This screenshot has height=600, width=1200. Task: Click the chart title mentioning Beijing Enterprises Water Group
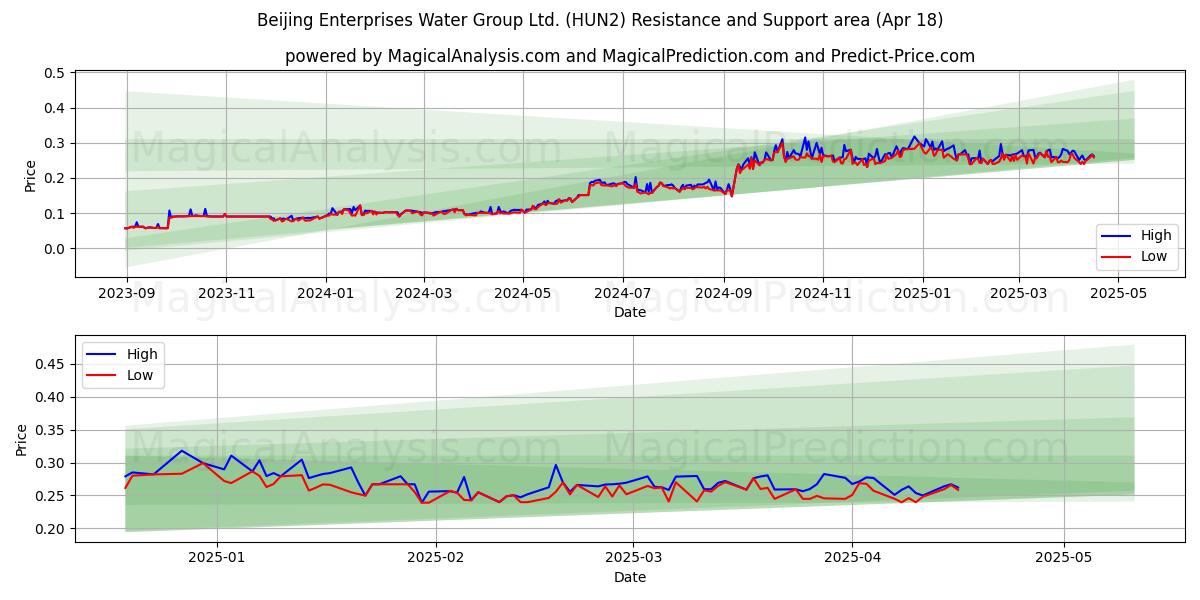600,20
